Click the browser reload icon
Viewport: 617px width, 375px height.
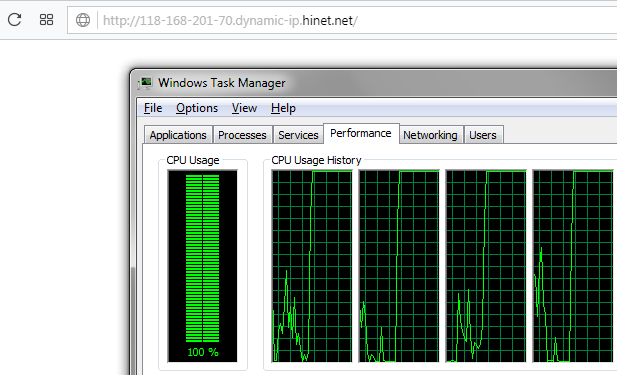15,19
